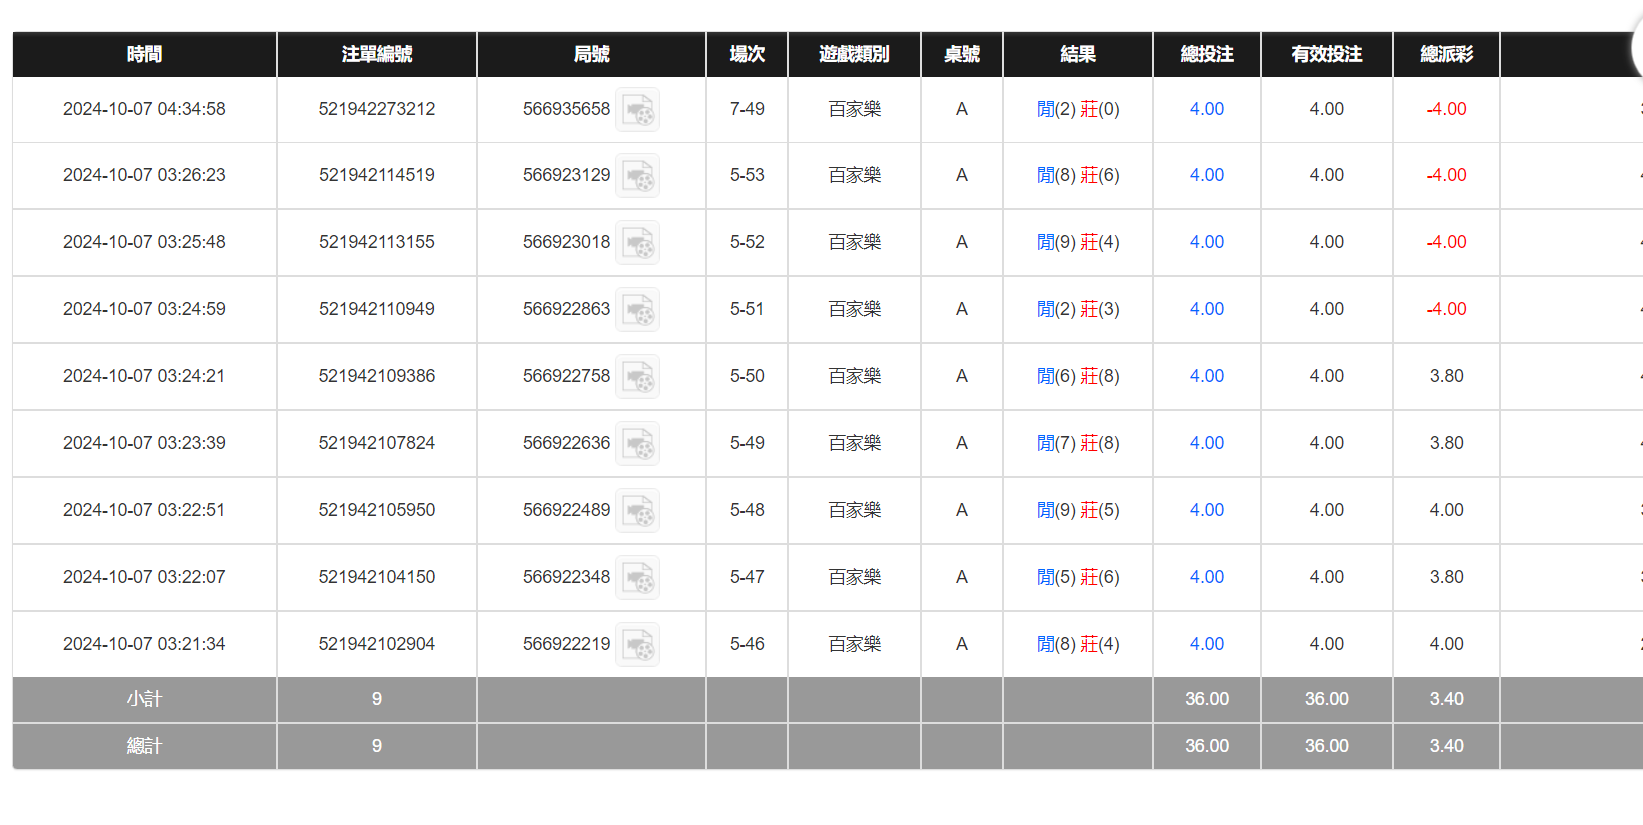
Task: Click video icon next to 566922758
Action: (x=637, y=377)
